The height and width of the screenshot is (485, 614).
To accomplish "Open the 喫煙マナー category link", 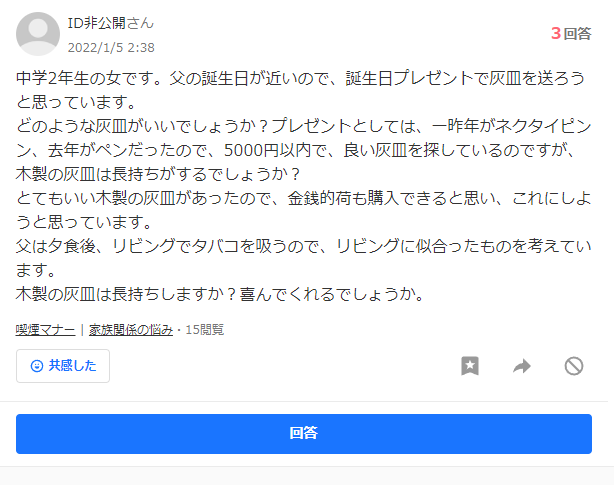I will [45, 330].
